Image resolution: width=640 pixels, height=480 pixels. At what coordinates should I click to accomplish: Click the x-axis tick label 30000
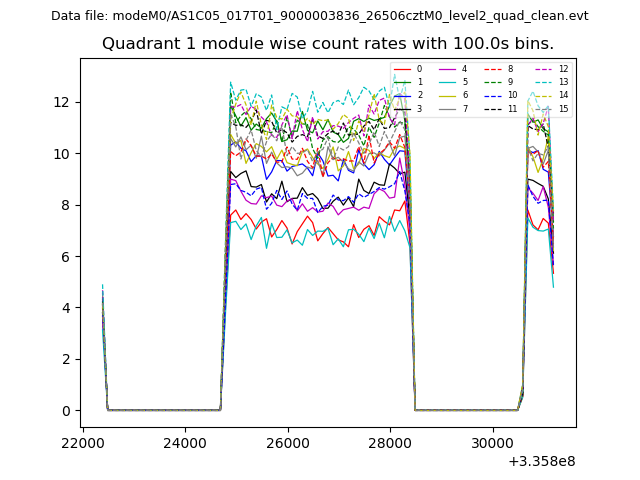491,441
